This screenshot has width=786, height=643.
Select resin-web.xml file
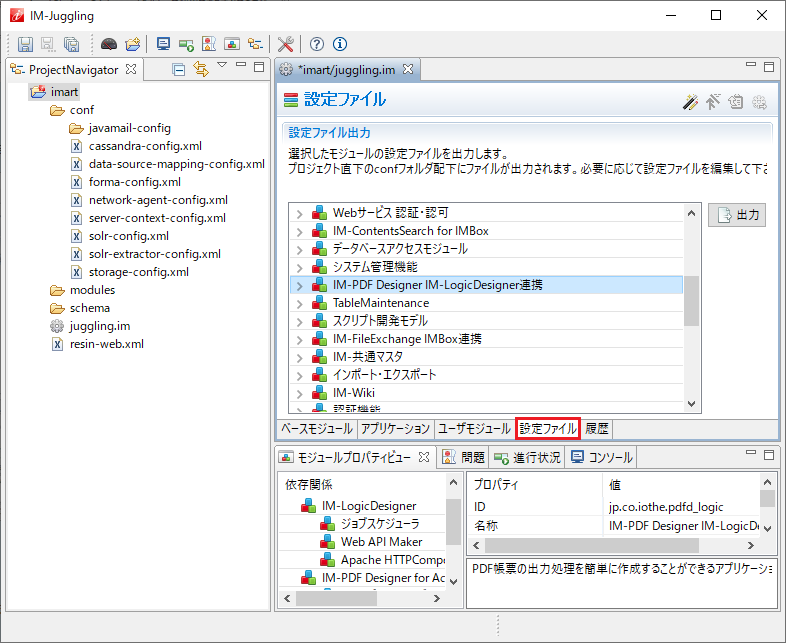tap(107, 344)
